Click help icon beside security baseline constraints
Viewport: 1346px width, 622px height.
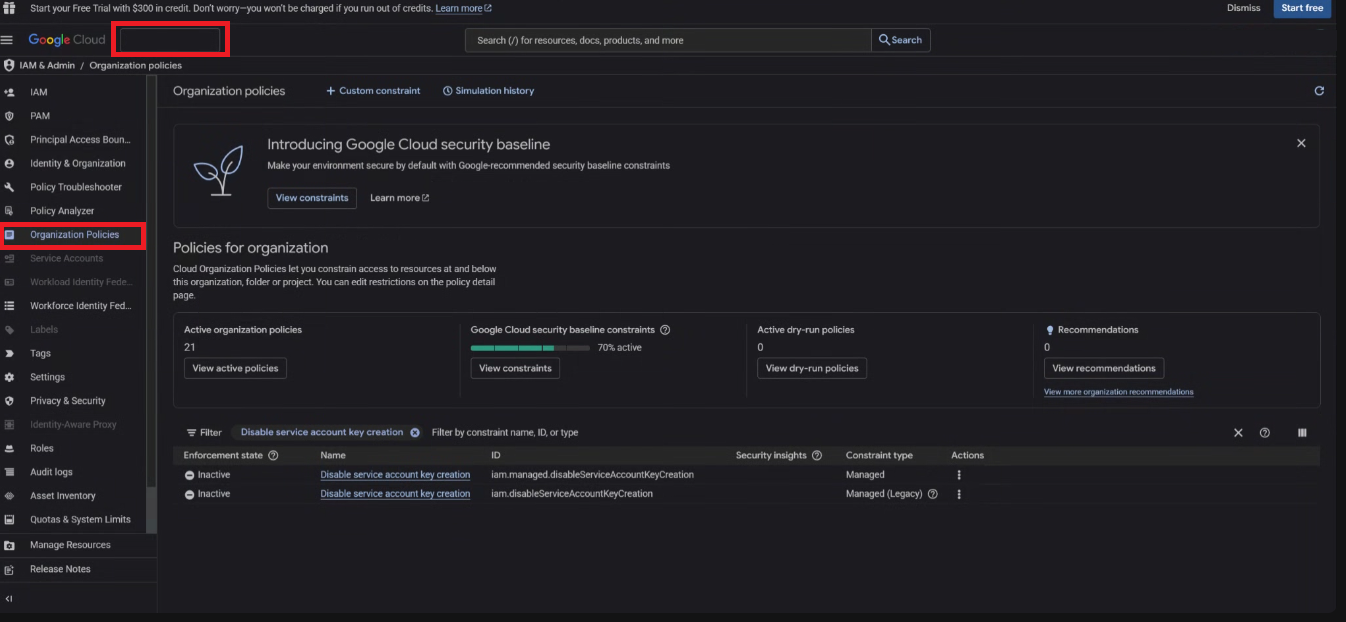click(x=665, y=330)
